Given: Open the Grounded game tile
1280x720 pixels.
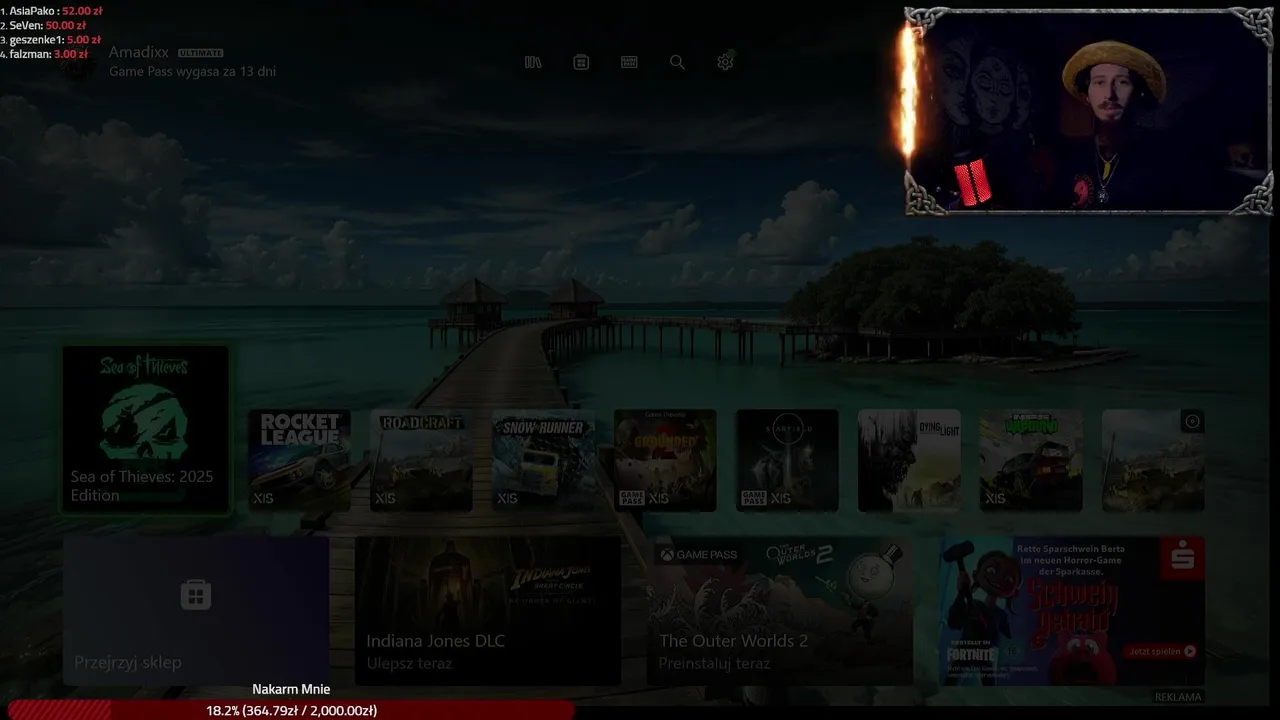Looking at the screenshot, I should (665, 460).
